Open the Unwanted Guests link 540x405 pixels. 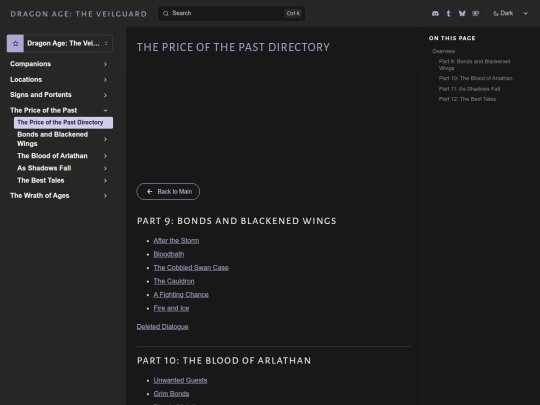coord(180,380)
